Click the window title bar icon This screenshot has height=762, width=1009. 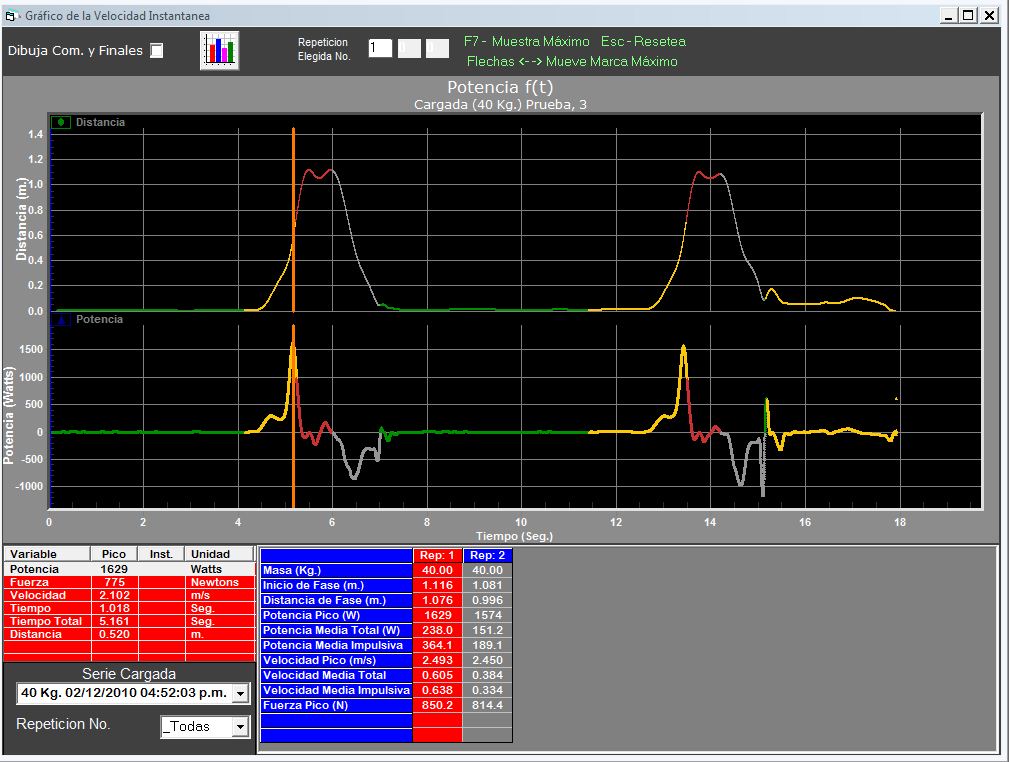[10, 15]
